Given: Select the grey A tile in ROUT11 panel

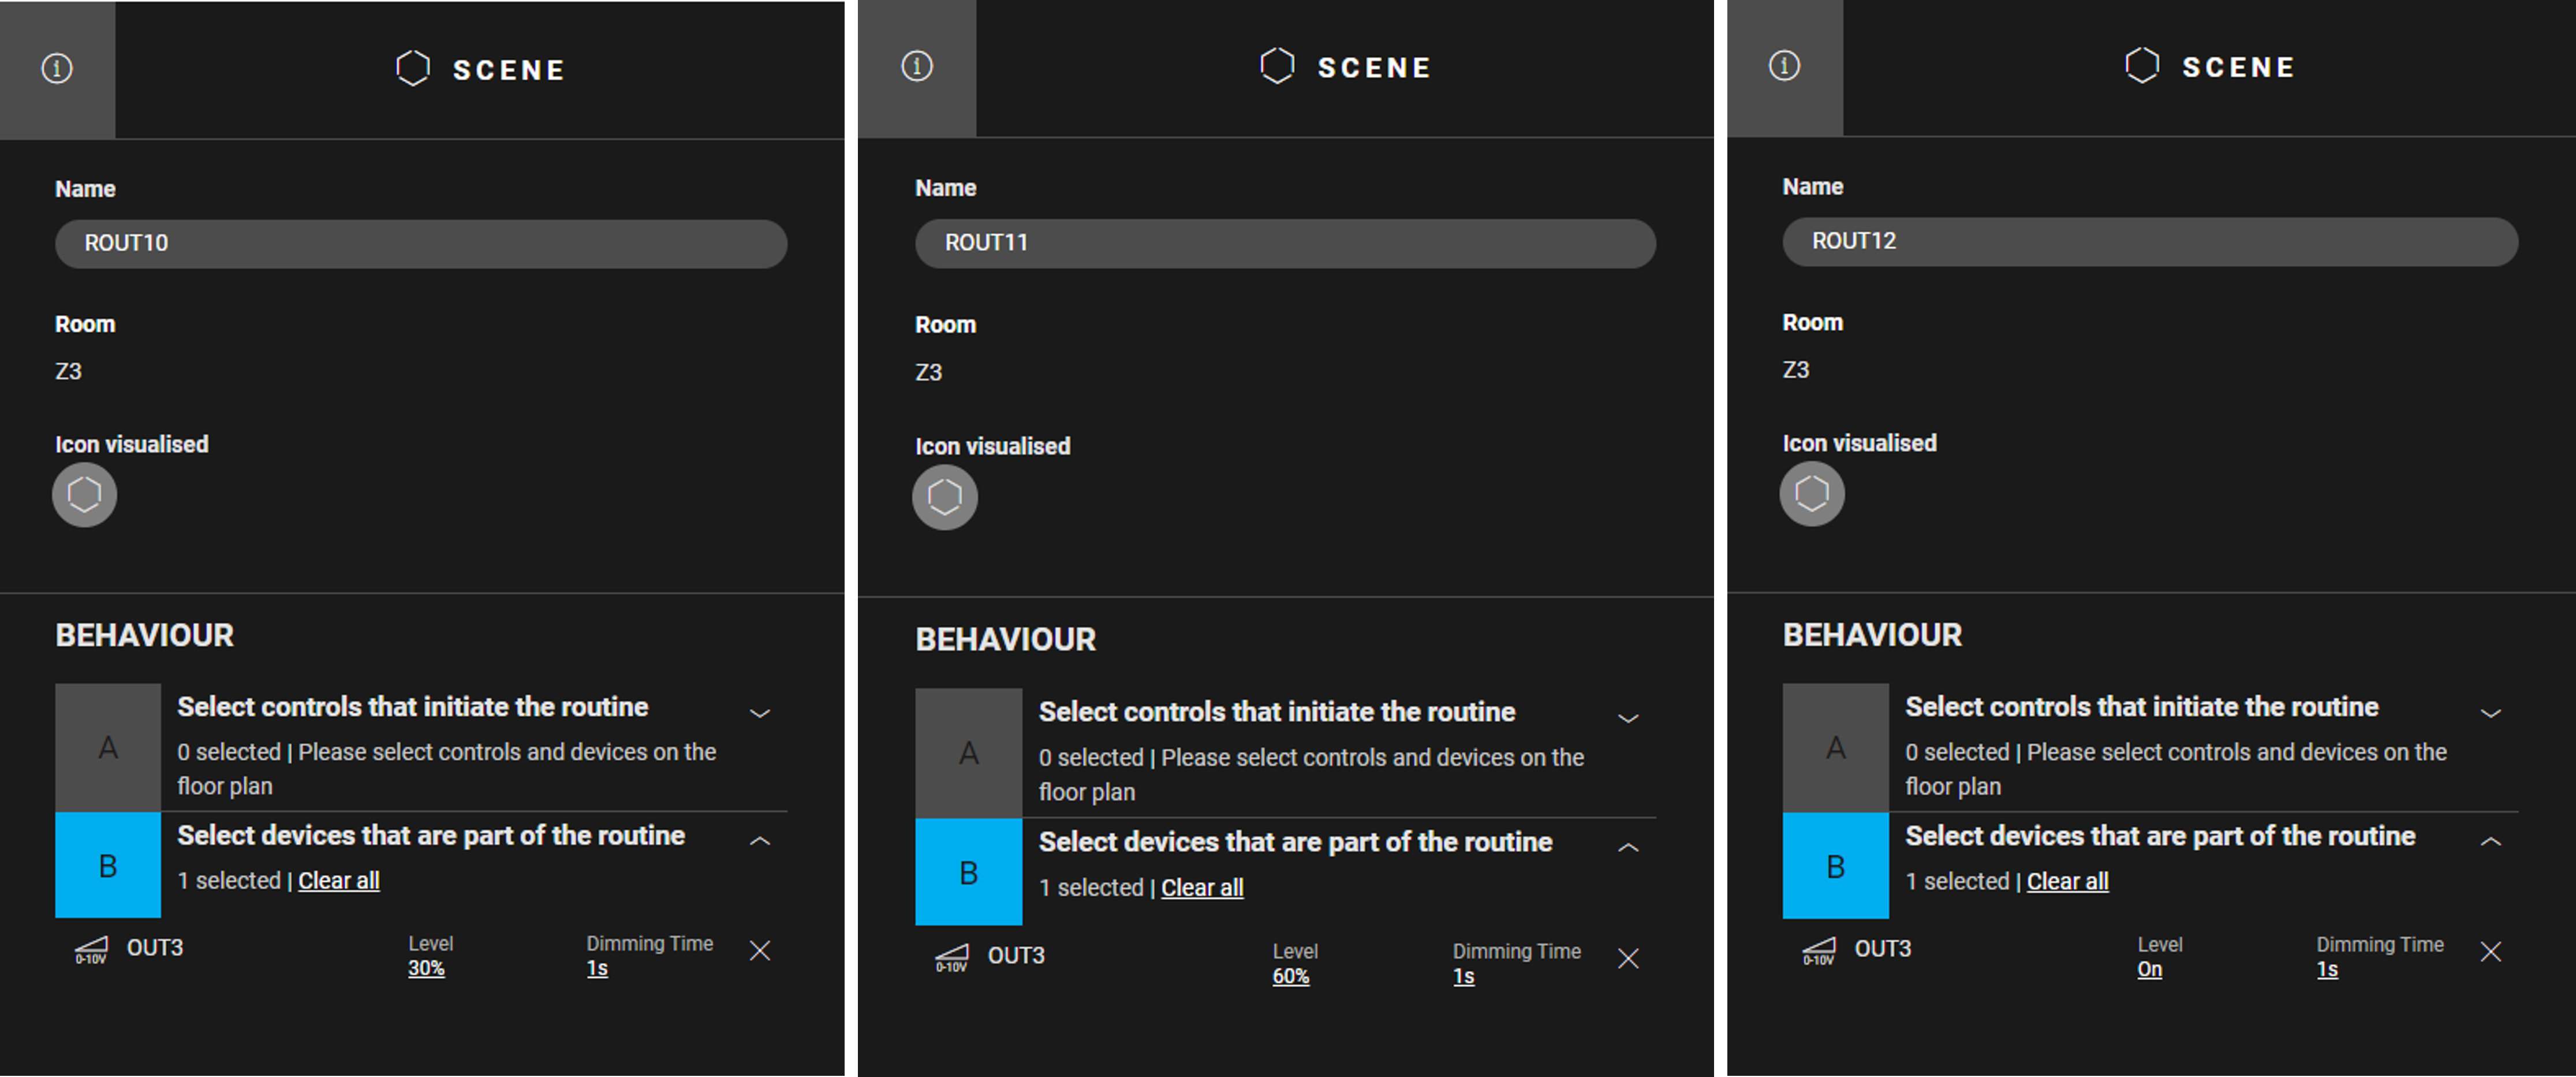Looking at the screenshot, I should [x=969, y=753].
